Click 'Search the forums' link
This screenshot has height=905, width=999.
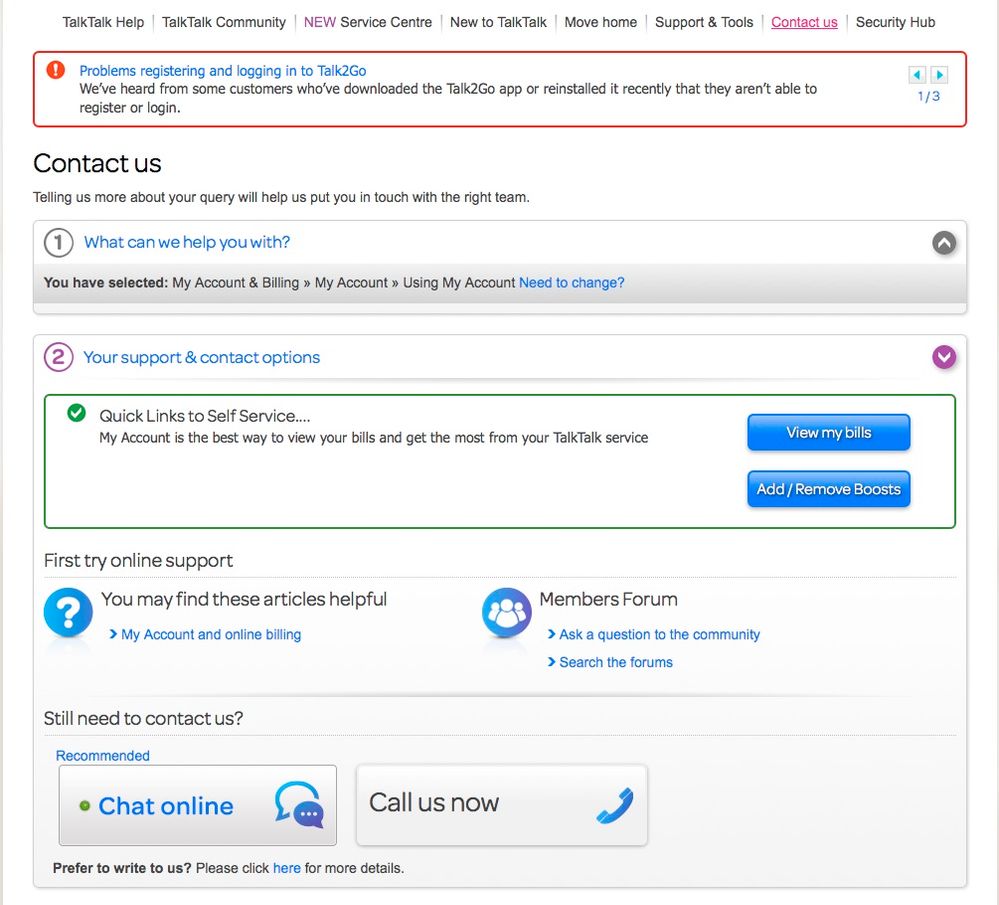pos(615,662)
